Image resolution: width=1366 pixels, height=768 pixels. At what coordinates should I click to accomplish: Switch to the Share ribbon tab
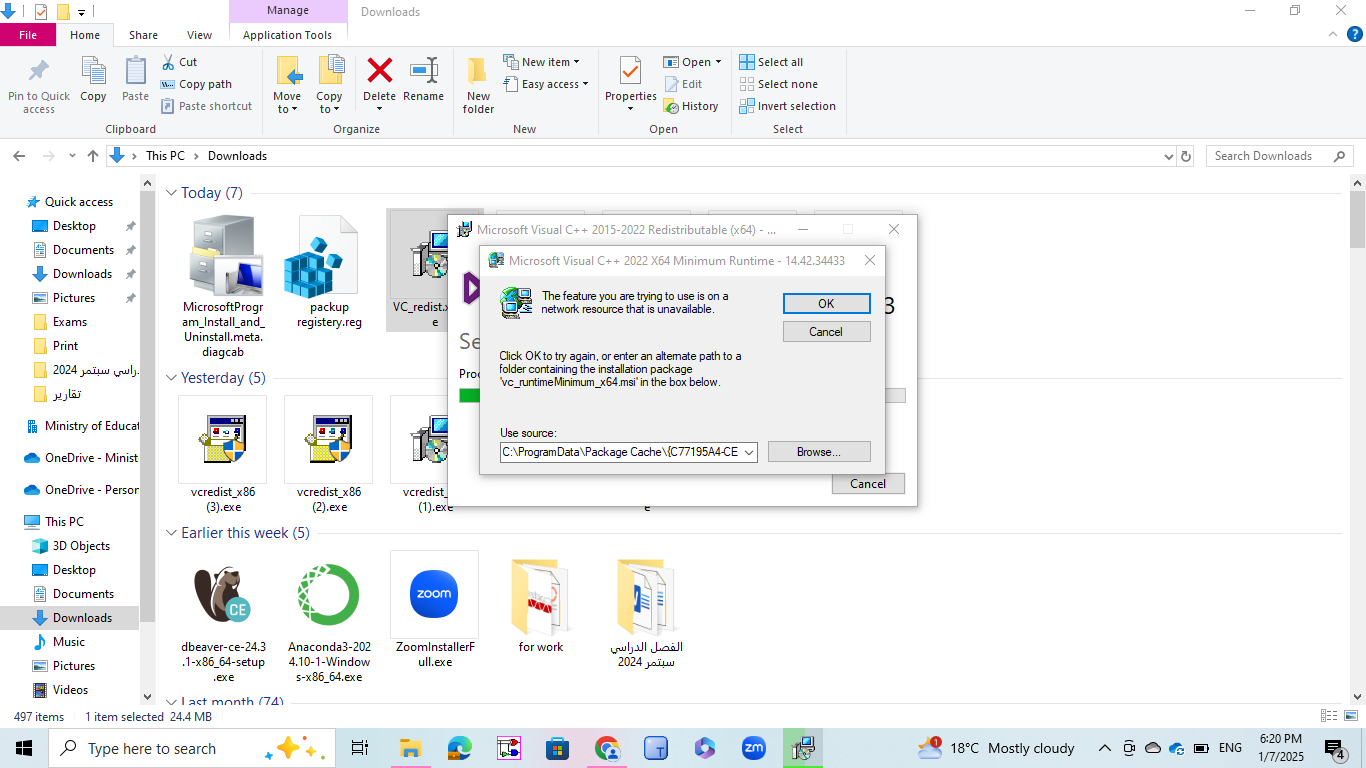point(143,35)
